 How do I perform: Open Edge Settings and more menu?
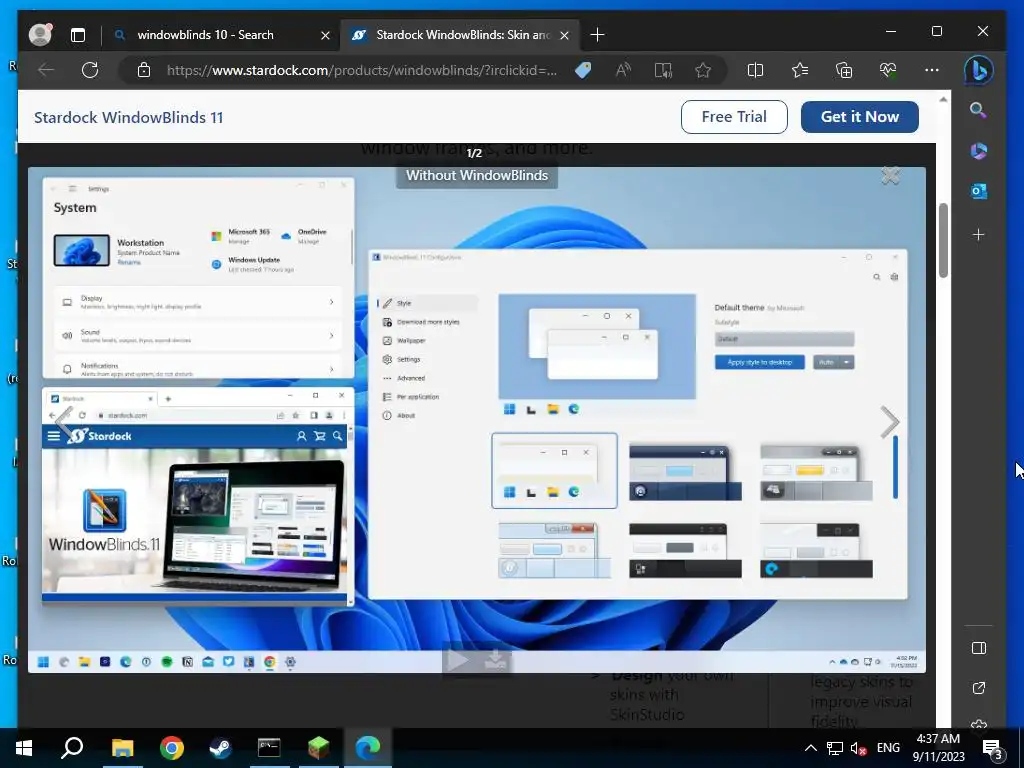(x=932, y=70)
